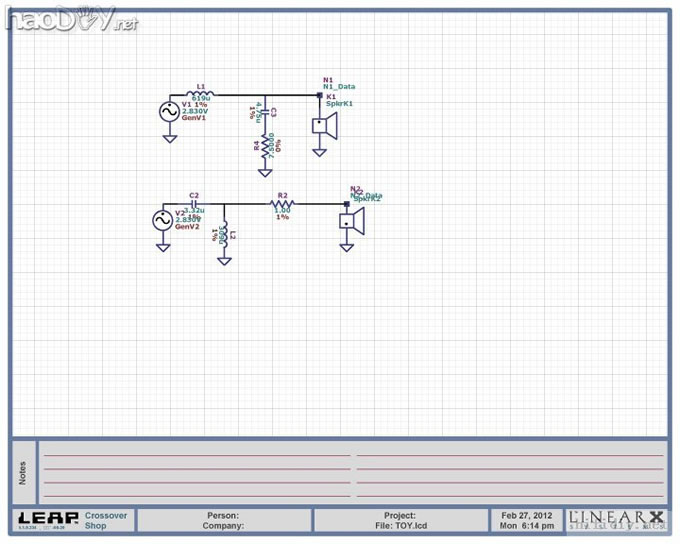680x544 pixels.
Task: Click the Project File TOY.lcd field
Action: pos(399,520)
